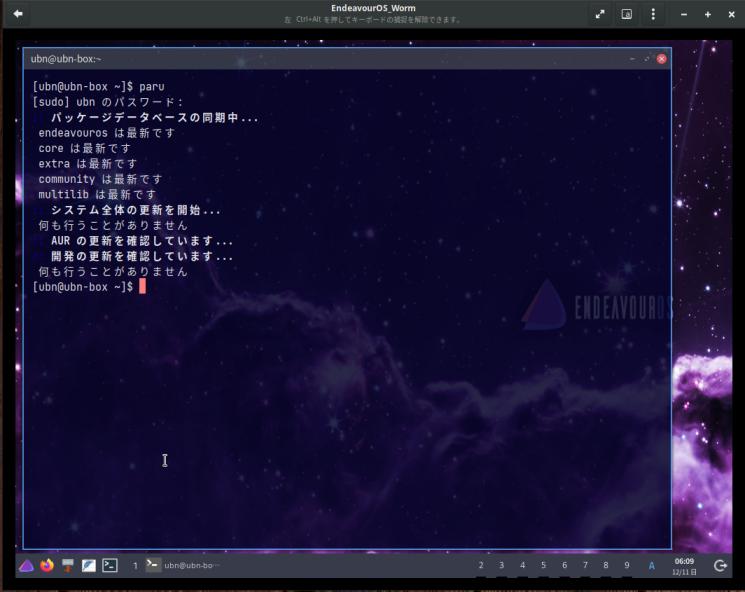This screenshot has width=745, height=592.
Task: Select the ubn@ubn-box task in taskbar
Action: pyautogui.click(x=183, y=565)
